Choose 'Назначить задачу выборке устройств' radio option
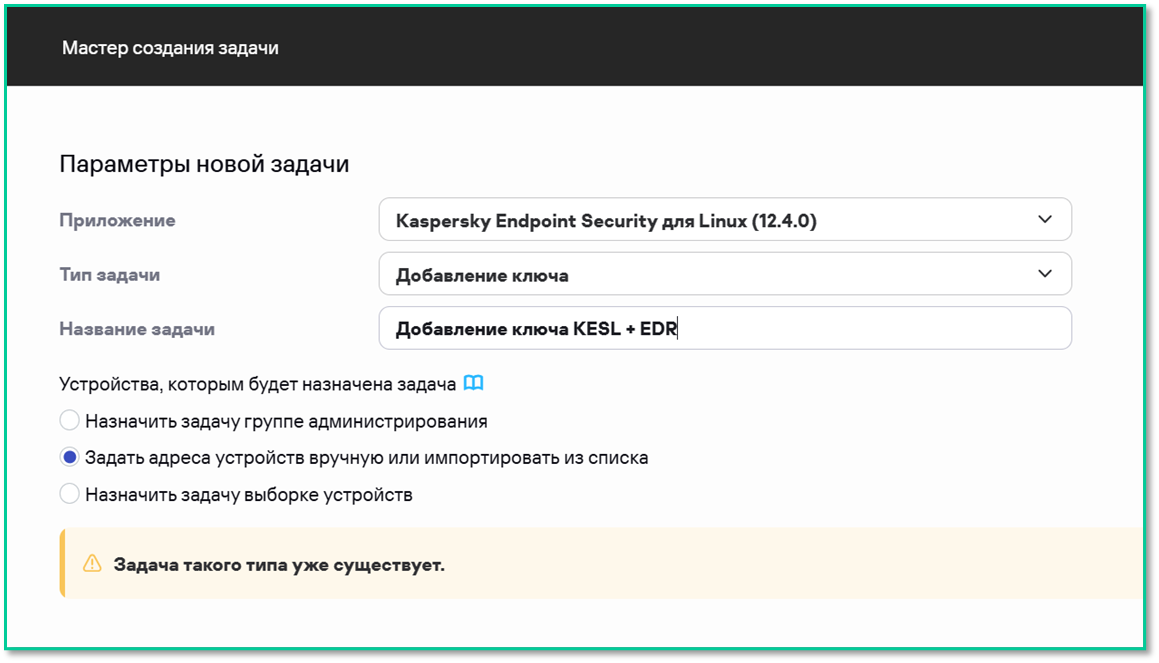 pos(69,494)
